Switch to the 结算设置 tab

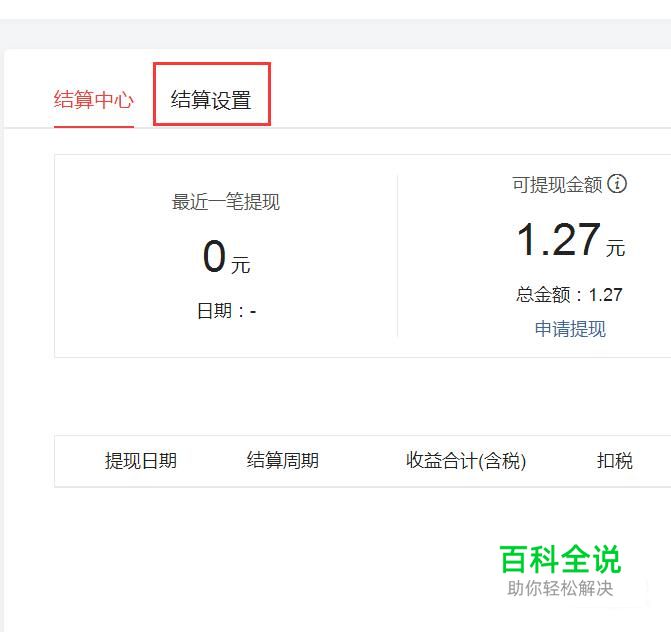click(211, 100)
